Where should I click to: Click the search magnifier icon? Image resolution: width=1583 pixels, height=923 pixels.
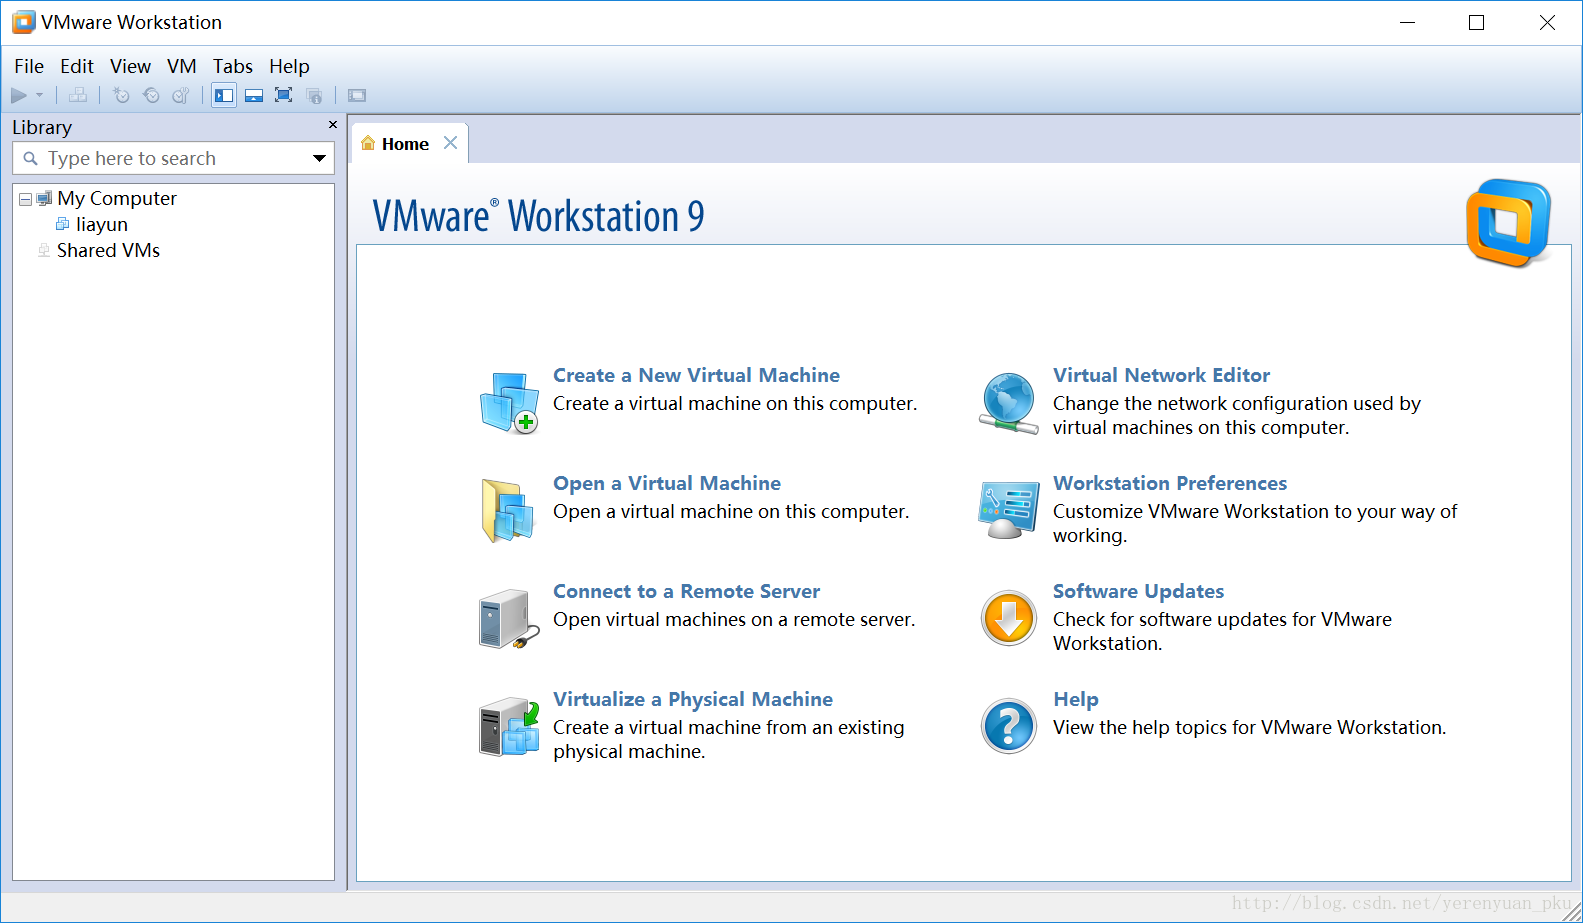click(30, 158)
